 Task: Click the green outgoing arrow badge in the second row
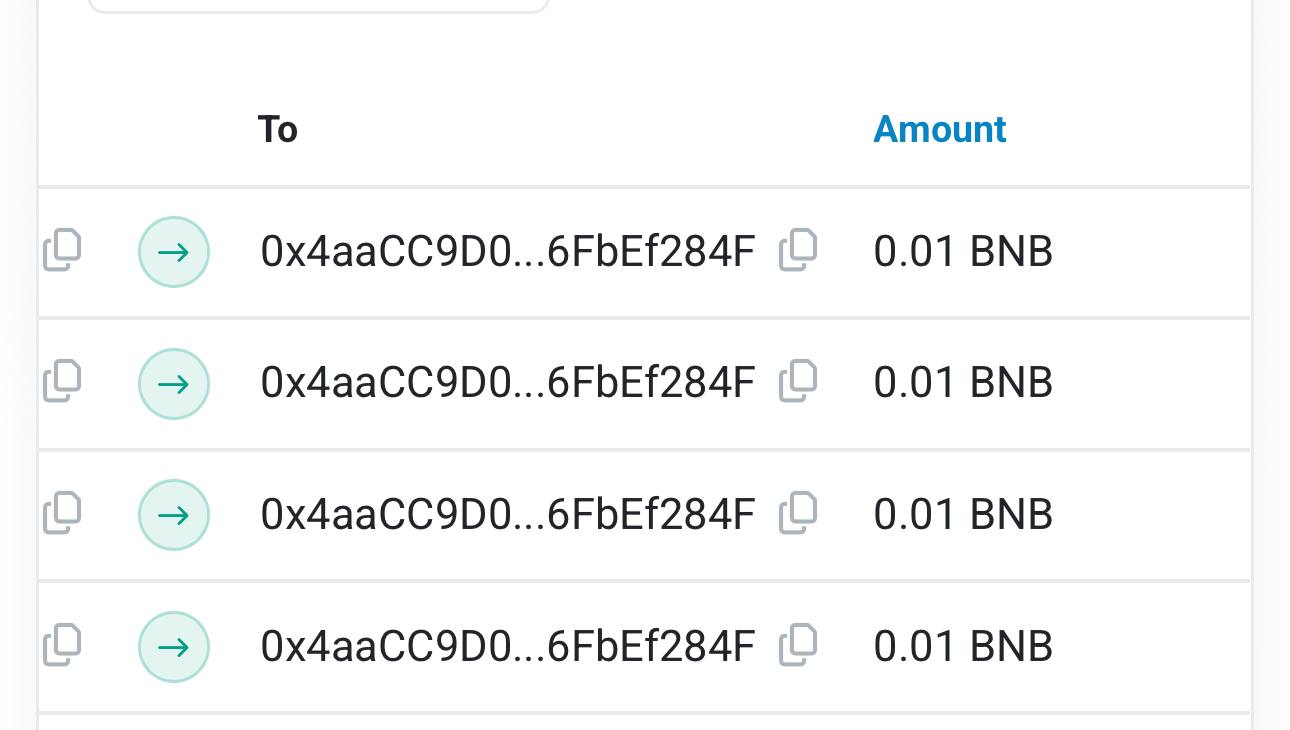tap(174, 383)
